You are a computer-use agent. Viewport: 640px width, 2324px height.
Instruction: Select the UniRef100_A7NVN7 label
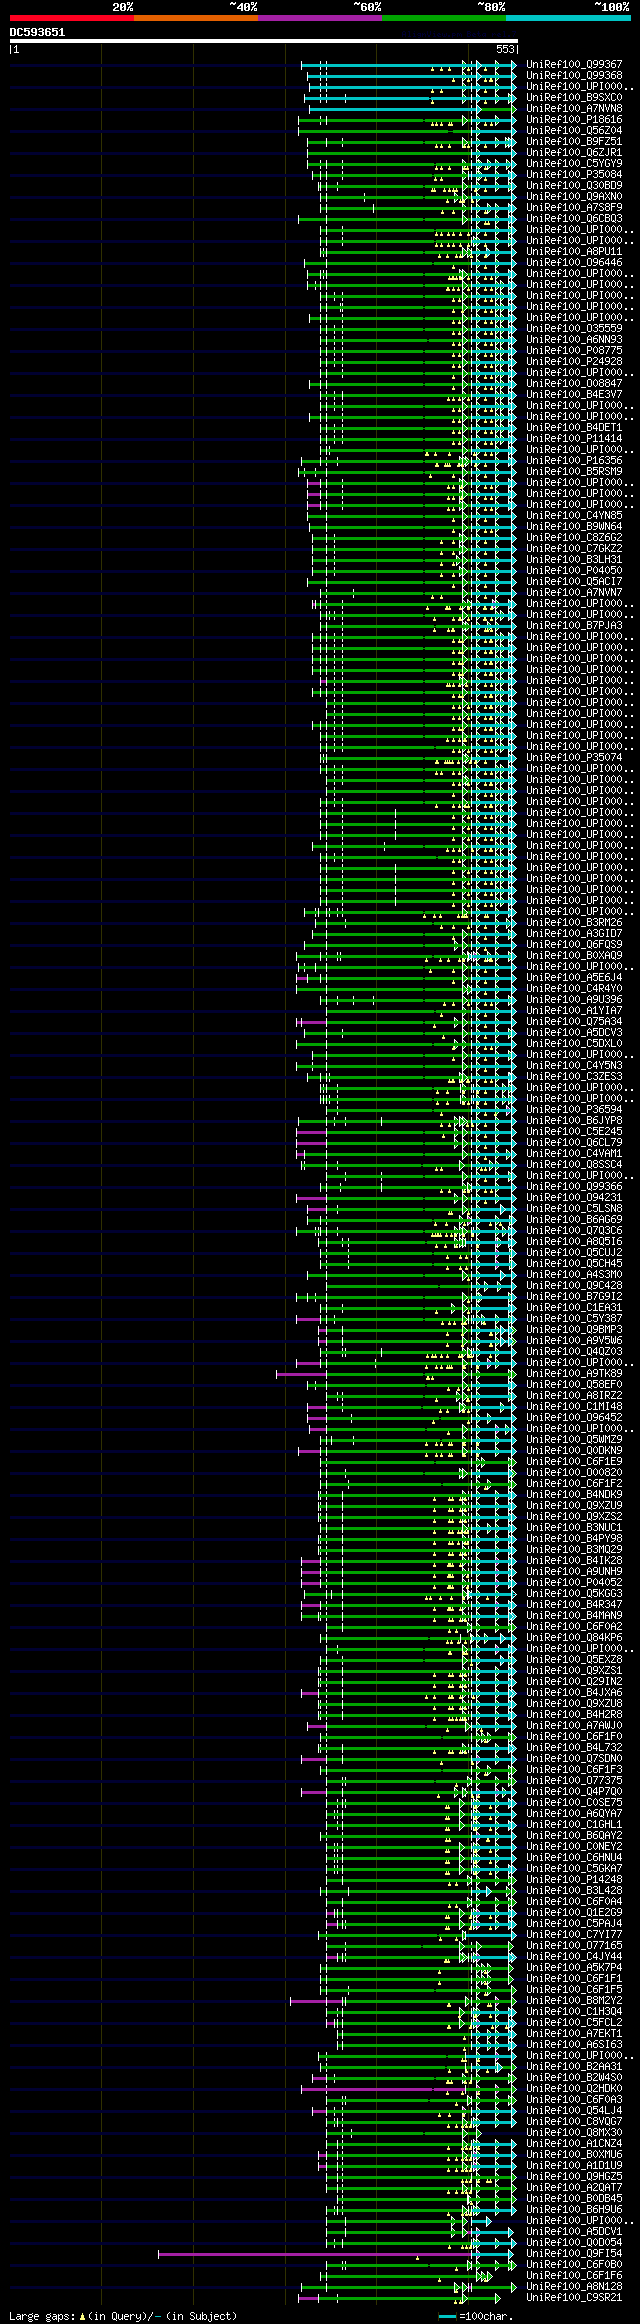[x=574, y=593]
